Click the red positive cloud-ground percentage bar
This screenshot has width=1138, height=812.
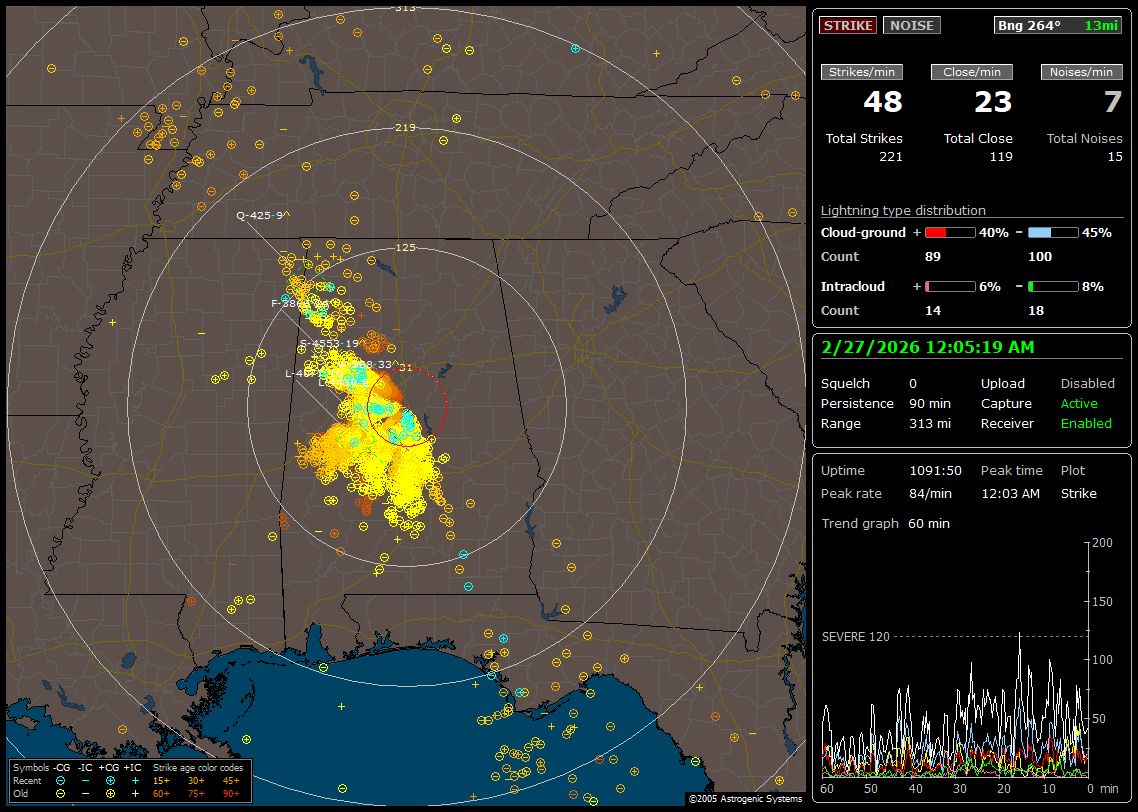[x=949, y=232]
